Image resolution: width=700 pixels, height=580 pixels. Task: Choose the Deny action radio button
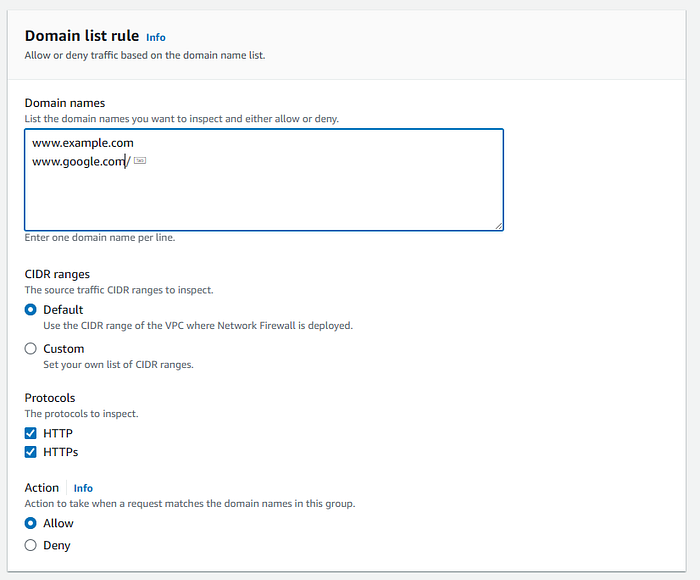[31, 545]
